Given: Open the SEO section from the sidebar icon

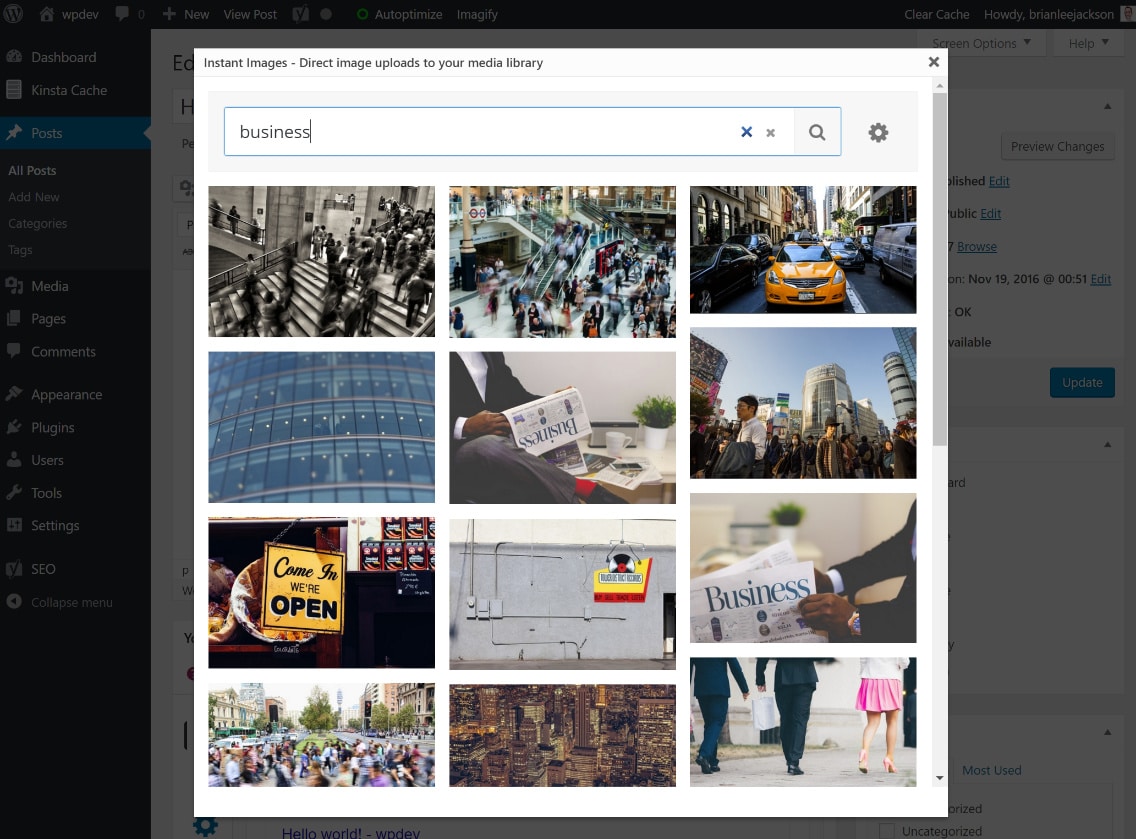Looking at the screenshot, I should click(x=14, y=568).
